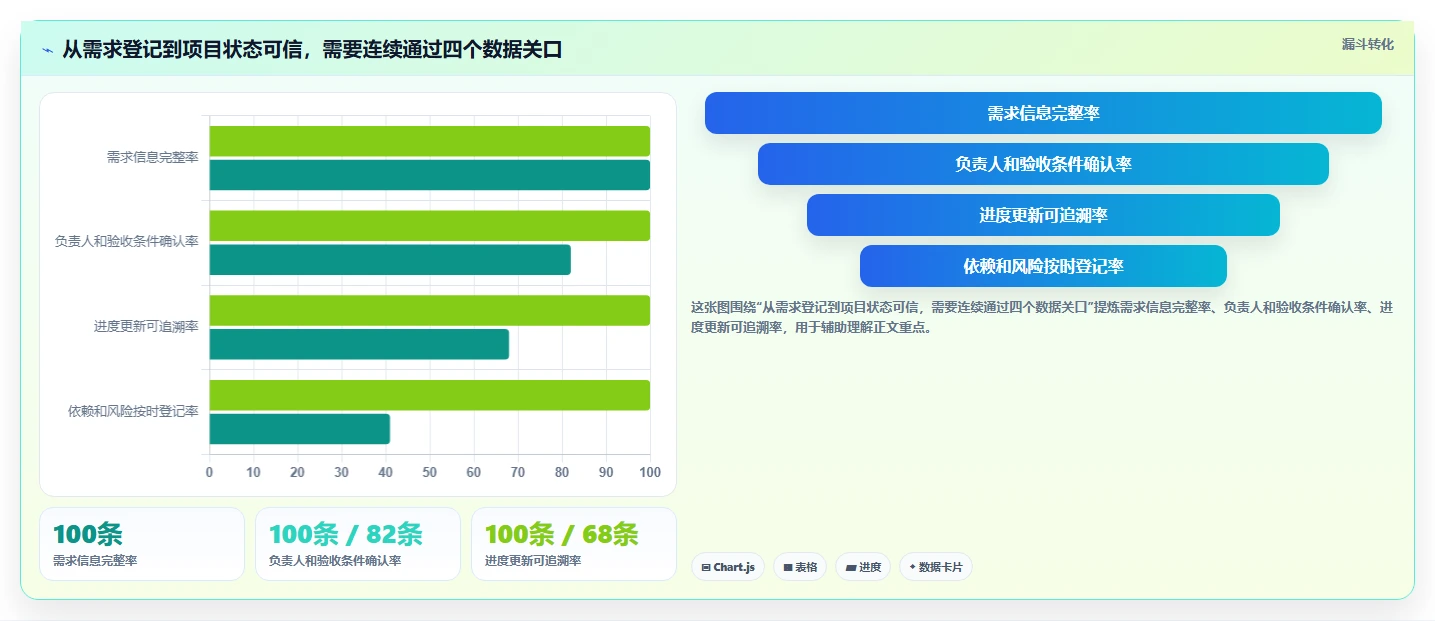Click the teal bar for 负责人和验收条件确认率
Viewport: 1435px width, 621px height.
[x=390, y=260]
